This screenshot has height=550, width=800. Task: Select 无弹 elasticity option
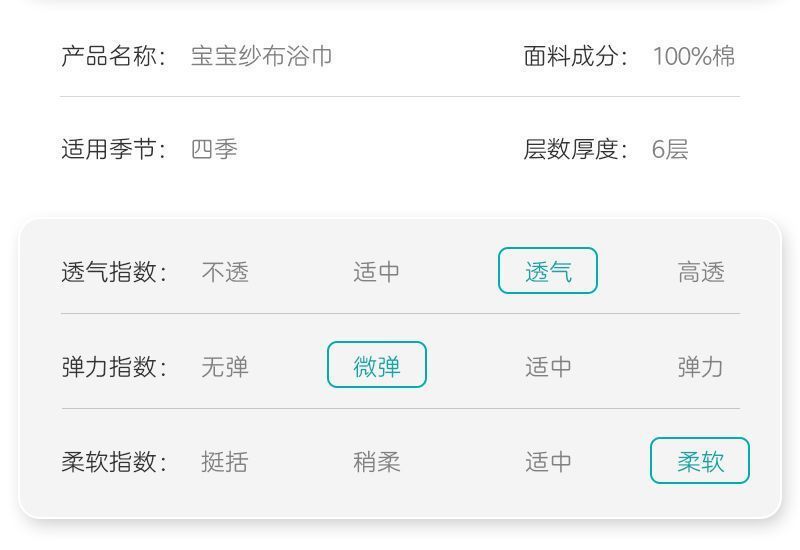[225, 367]
